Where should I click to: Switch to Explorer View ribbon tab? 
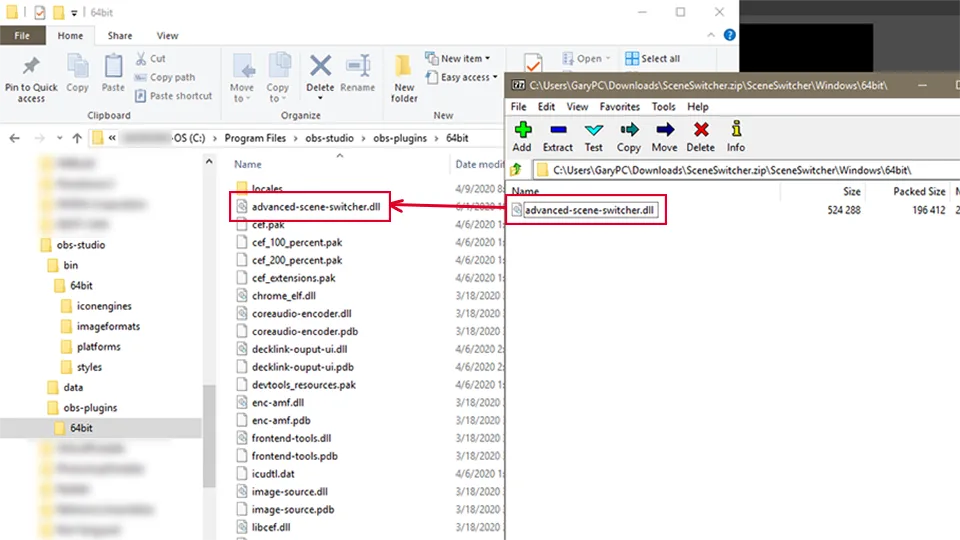[167, 36]
